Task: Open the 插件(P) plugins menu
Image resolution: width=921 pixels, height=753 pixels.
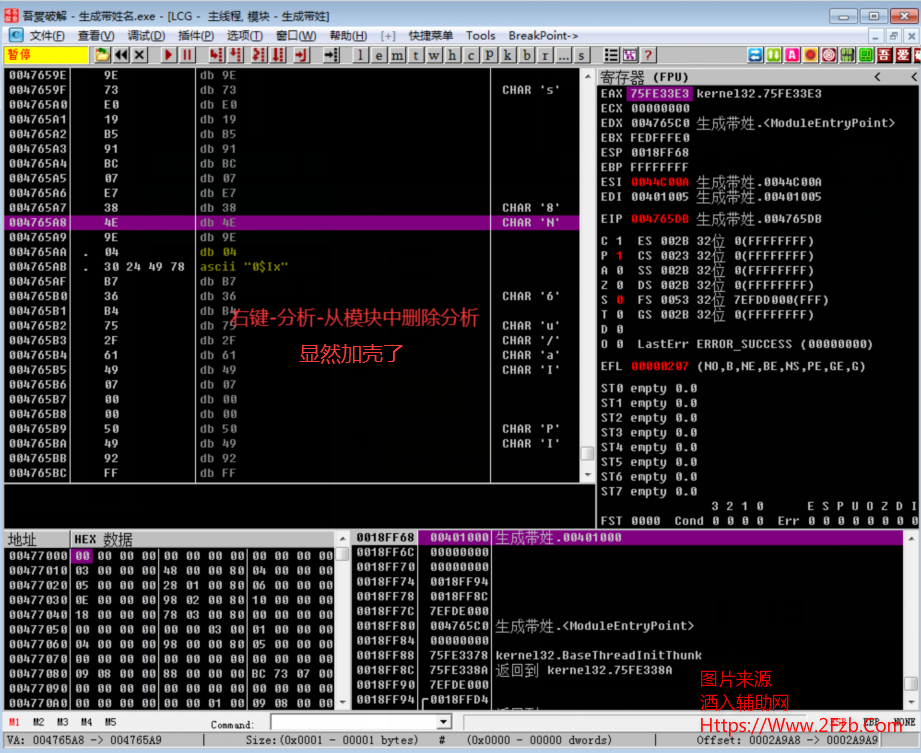Action: (194, 35)
